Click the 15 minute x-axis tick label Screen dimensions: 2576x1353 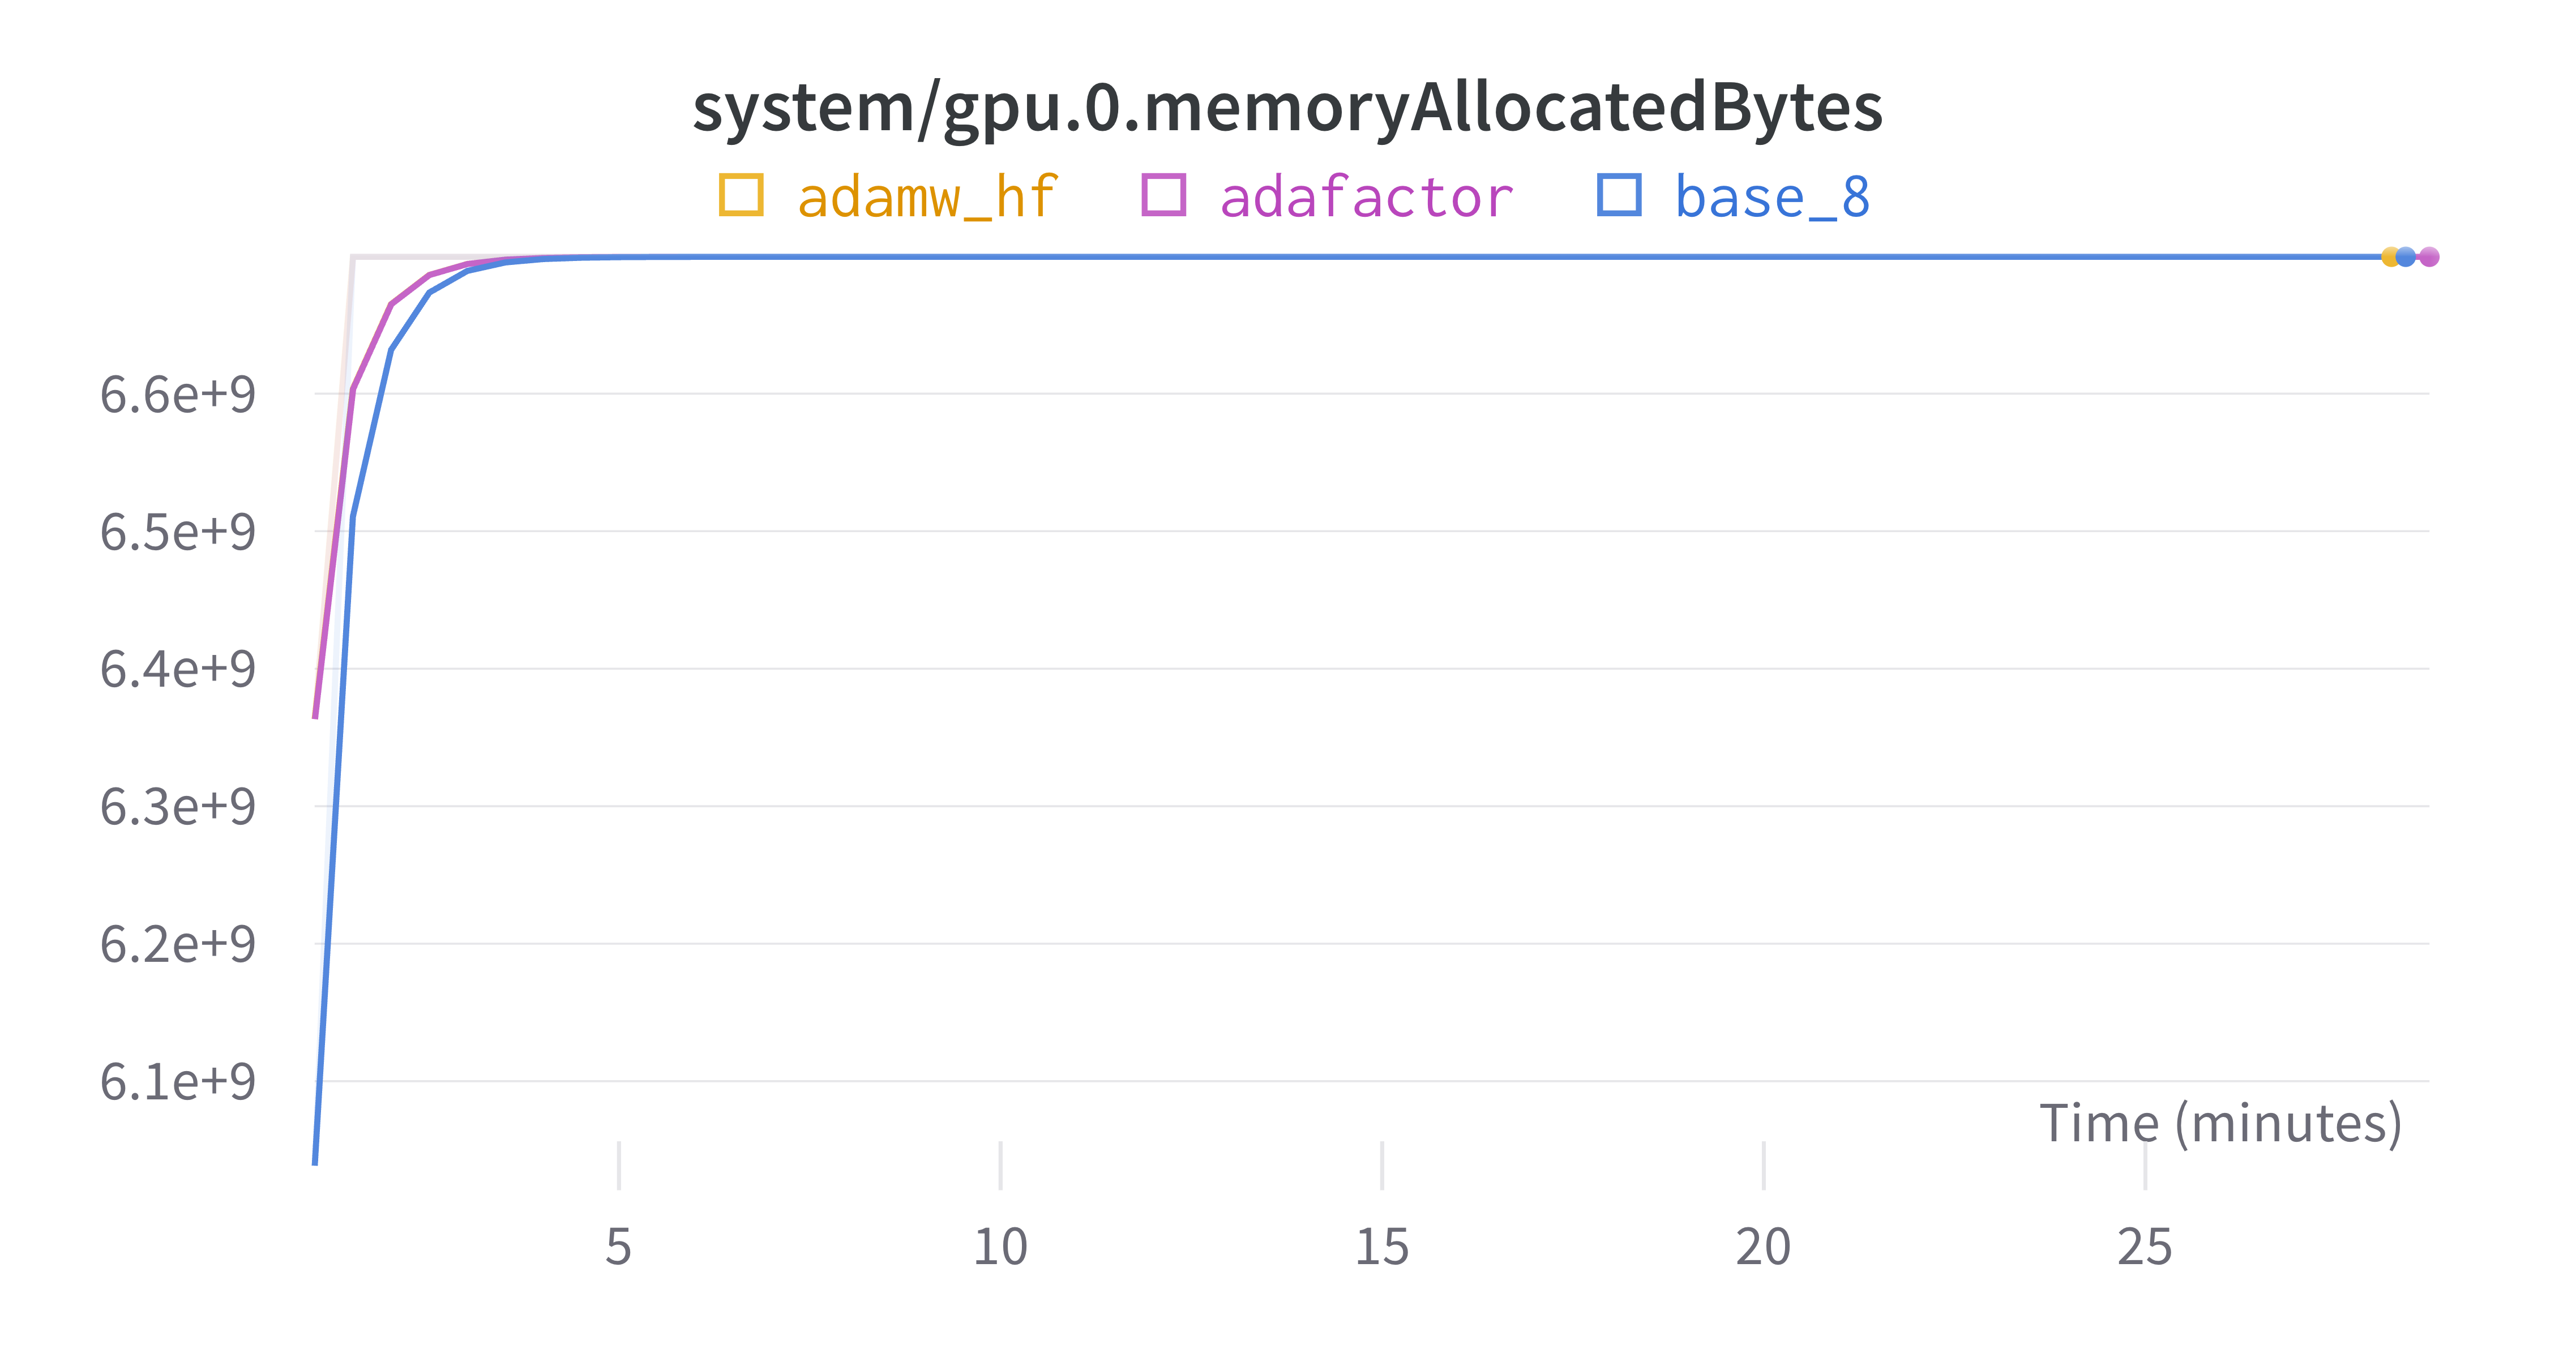click(x=1382, y=1247)
